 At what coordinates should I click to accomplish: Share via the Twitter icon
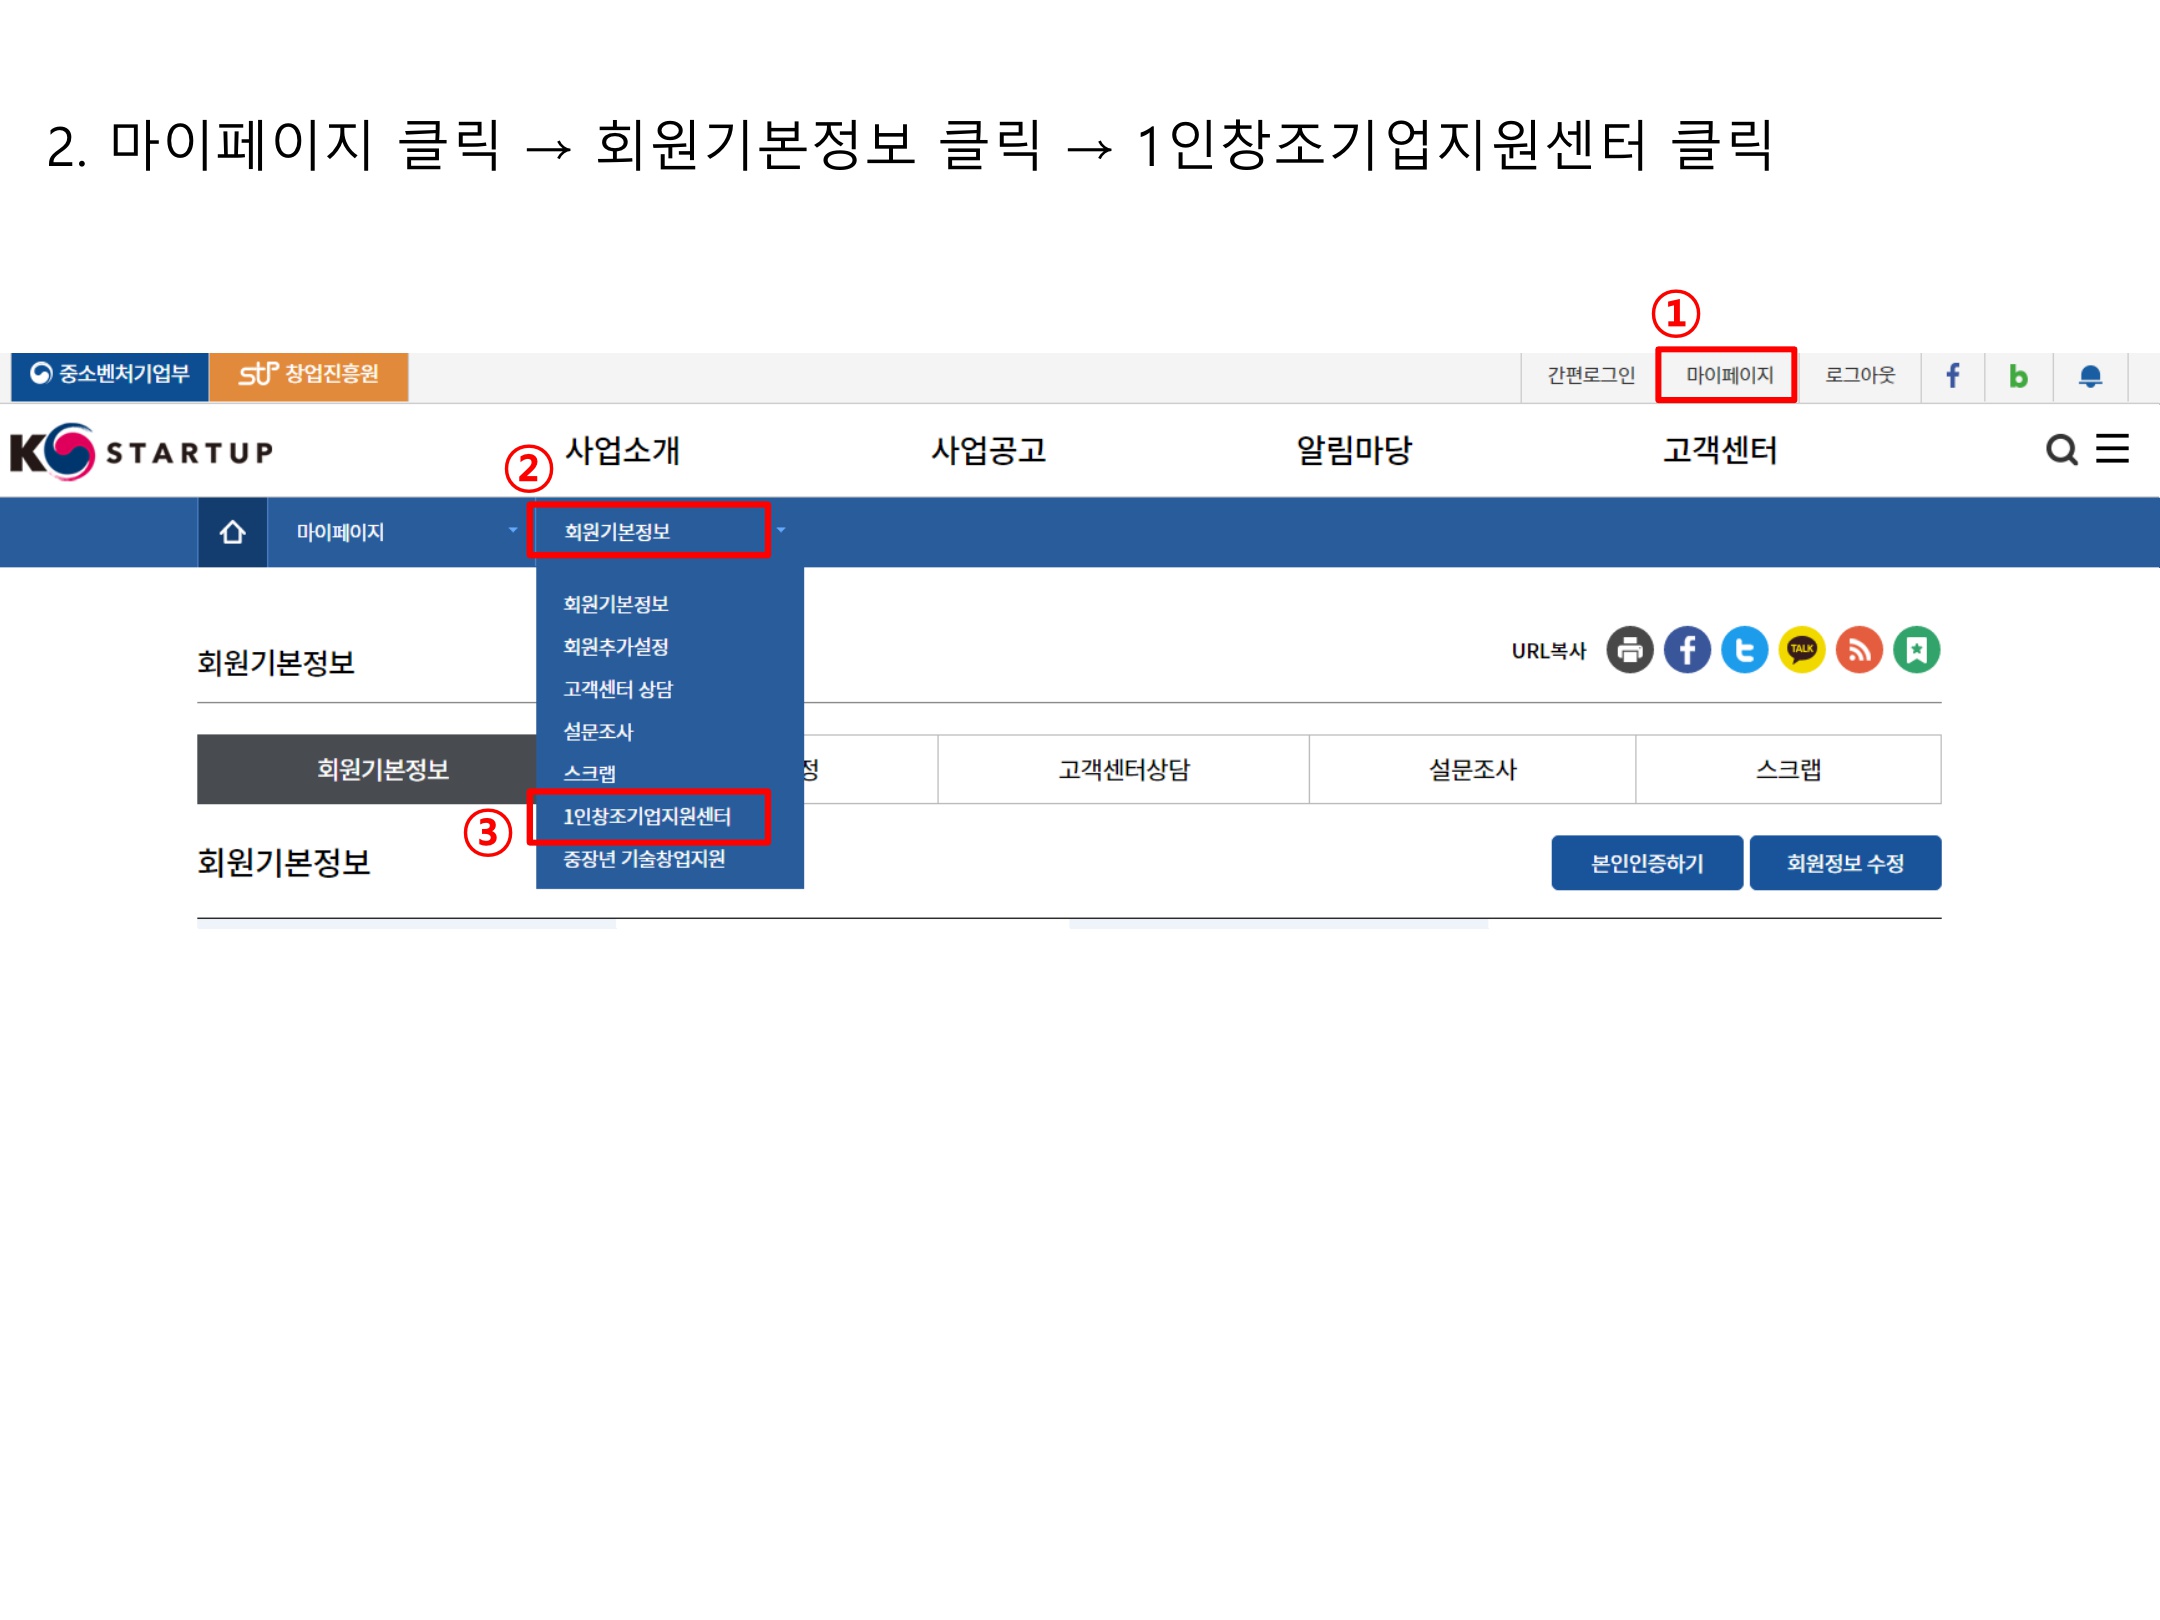tap(1745, 651)
